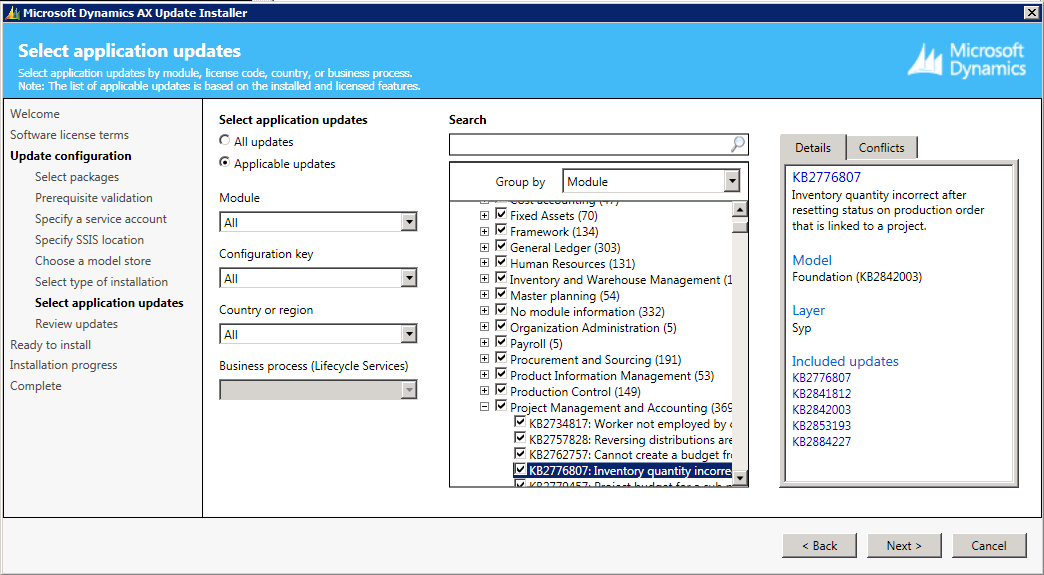
Task: Toggle the Human Resources checkbox
Action: [501, 264]
